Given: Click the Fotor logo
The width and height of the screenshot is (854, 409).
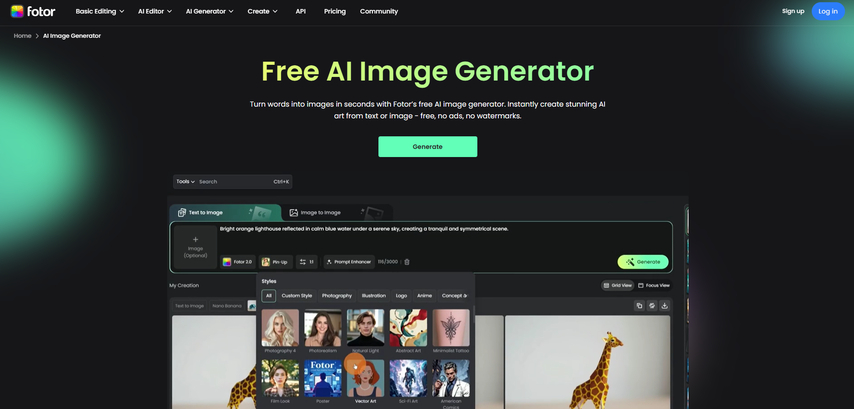Looking at the screenshot, I should click(33, 11).
